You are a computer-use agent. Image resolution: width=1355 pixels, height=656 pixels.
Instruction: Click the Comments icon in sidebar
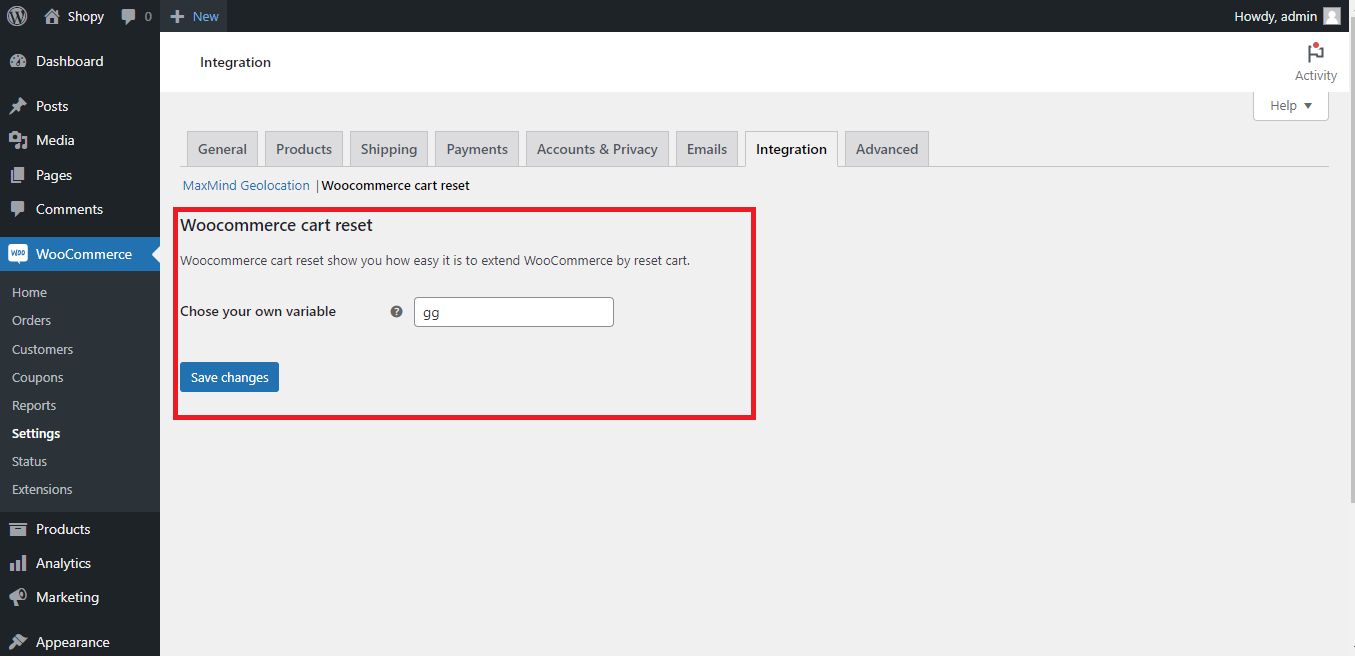pos(18,209)
